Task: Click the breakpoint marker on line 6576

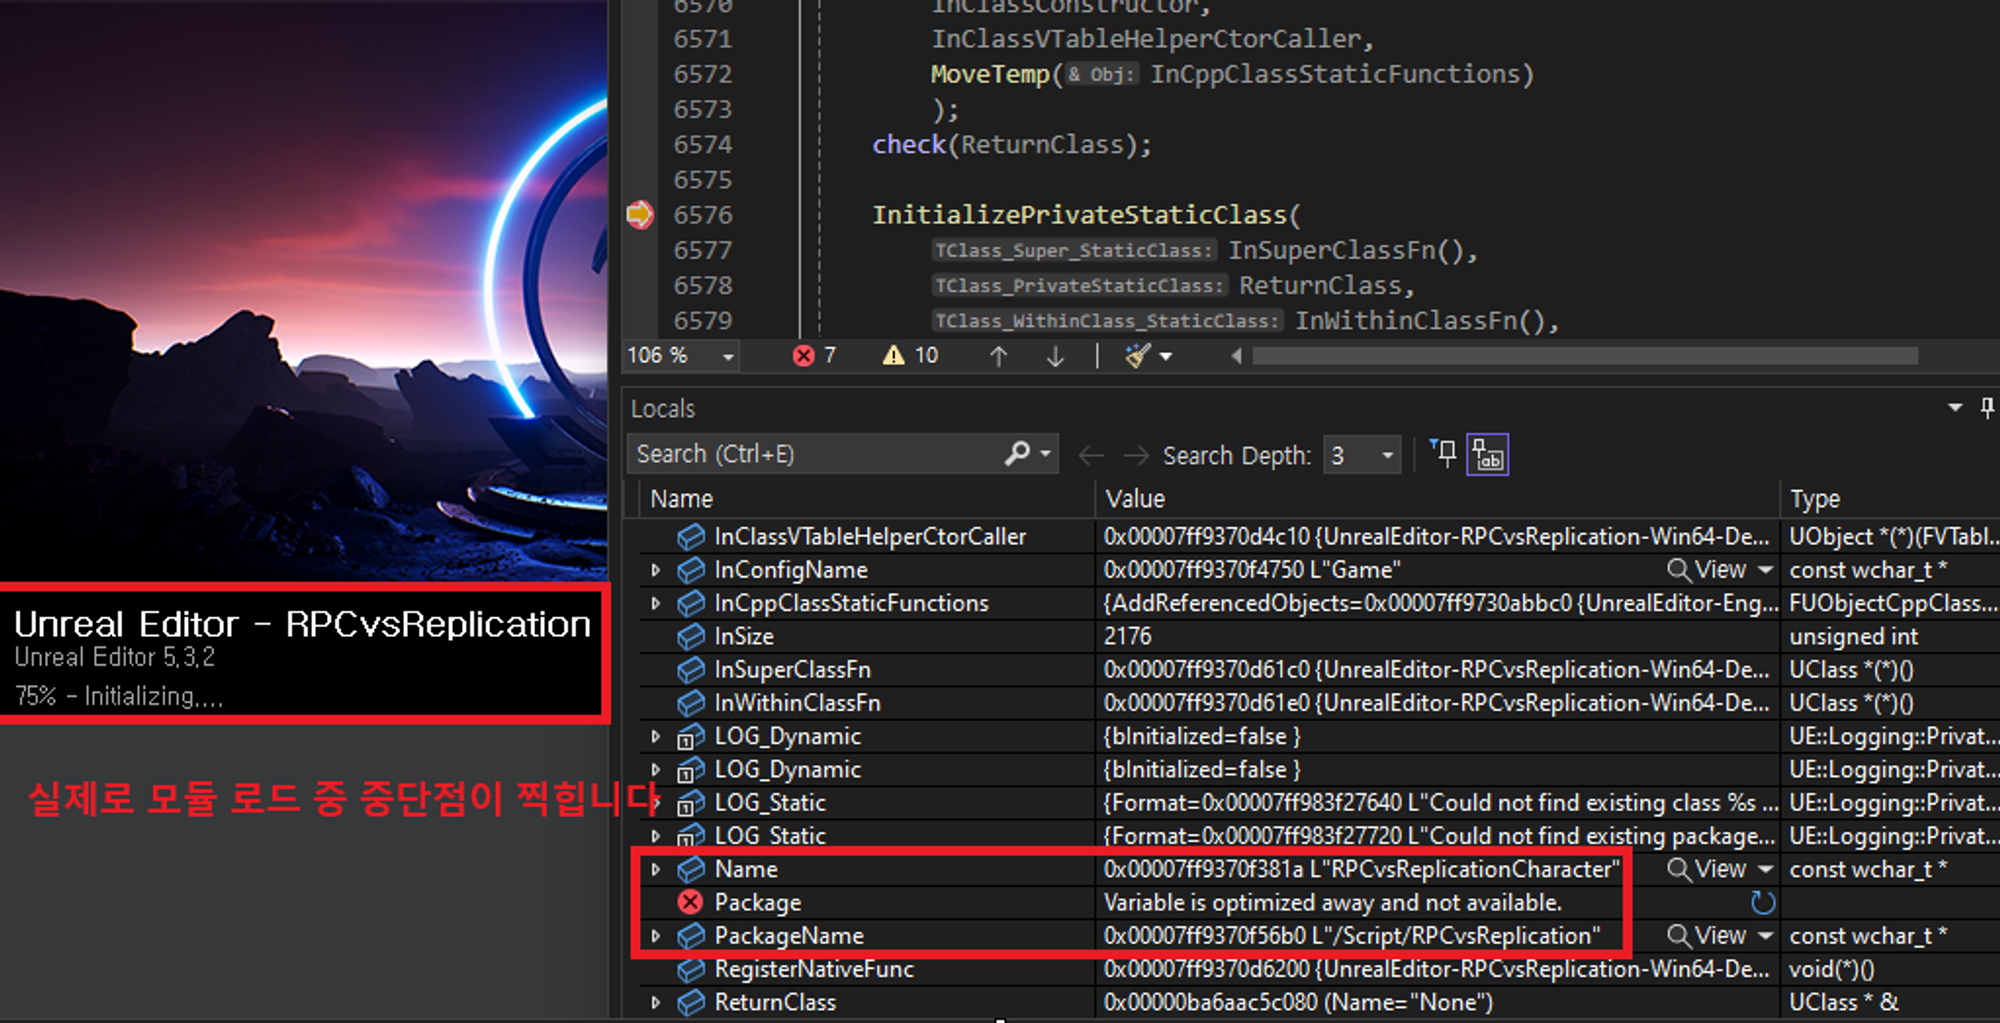Action: click(640, 215)
